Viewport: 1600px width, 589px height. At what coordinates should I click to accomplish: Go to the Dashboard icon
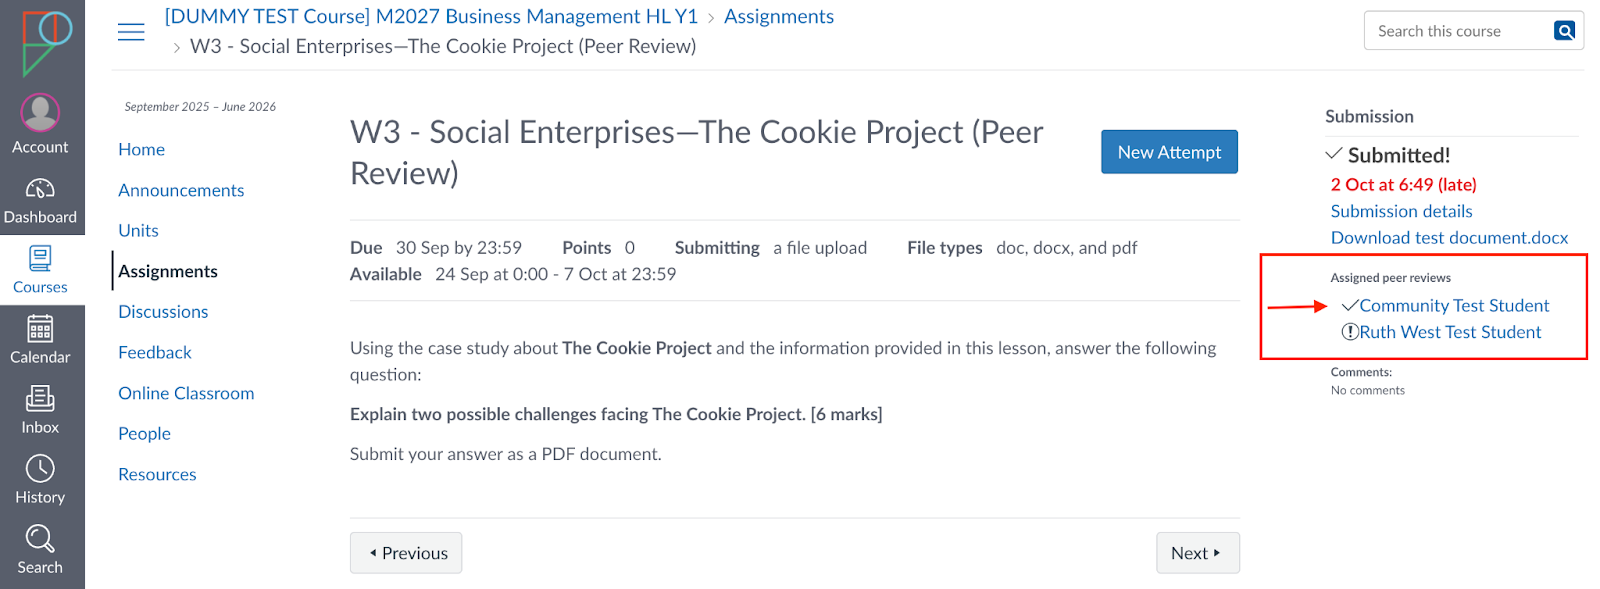(40, 189)
